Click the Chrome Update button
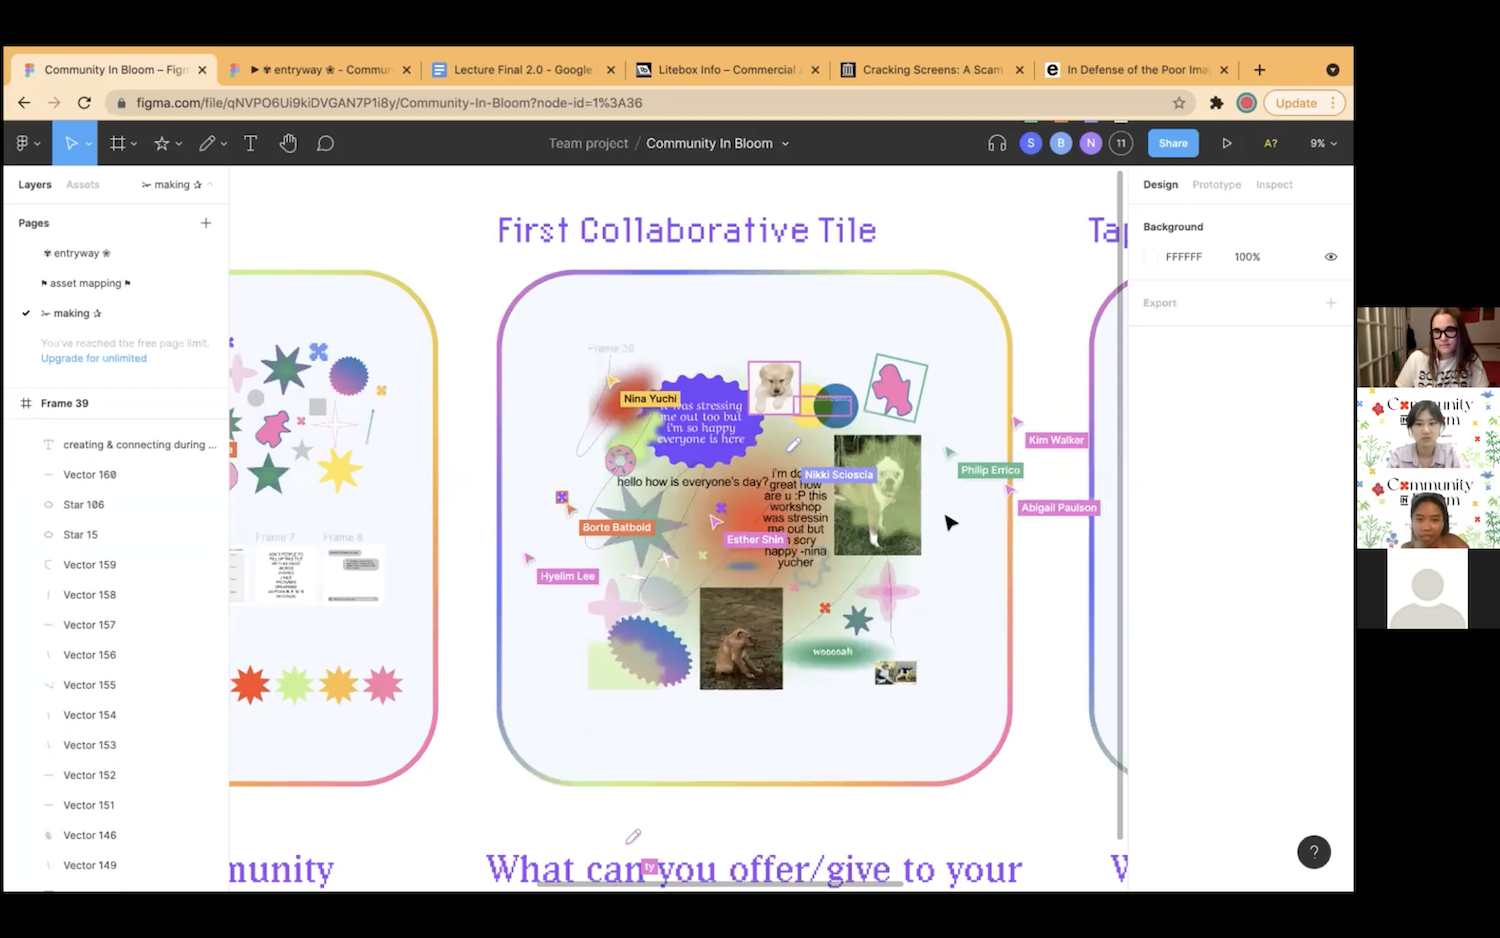 pos(1304,102)
